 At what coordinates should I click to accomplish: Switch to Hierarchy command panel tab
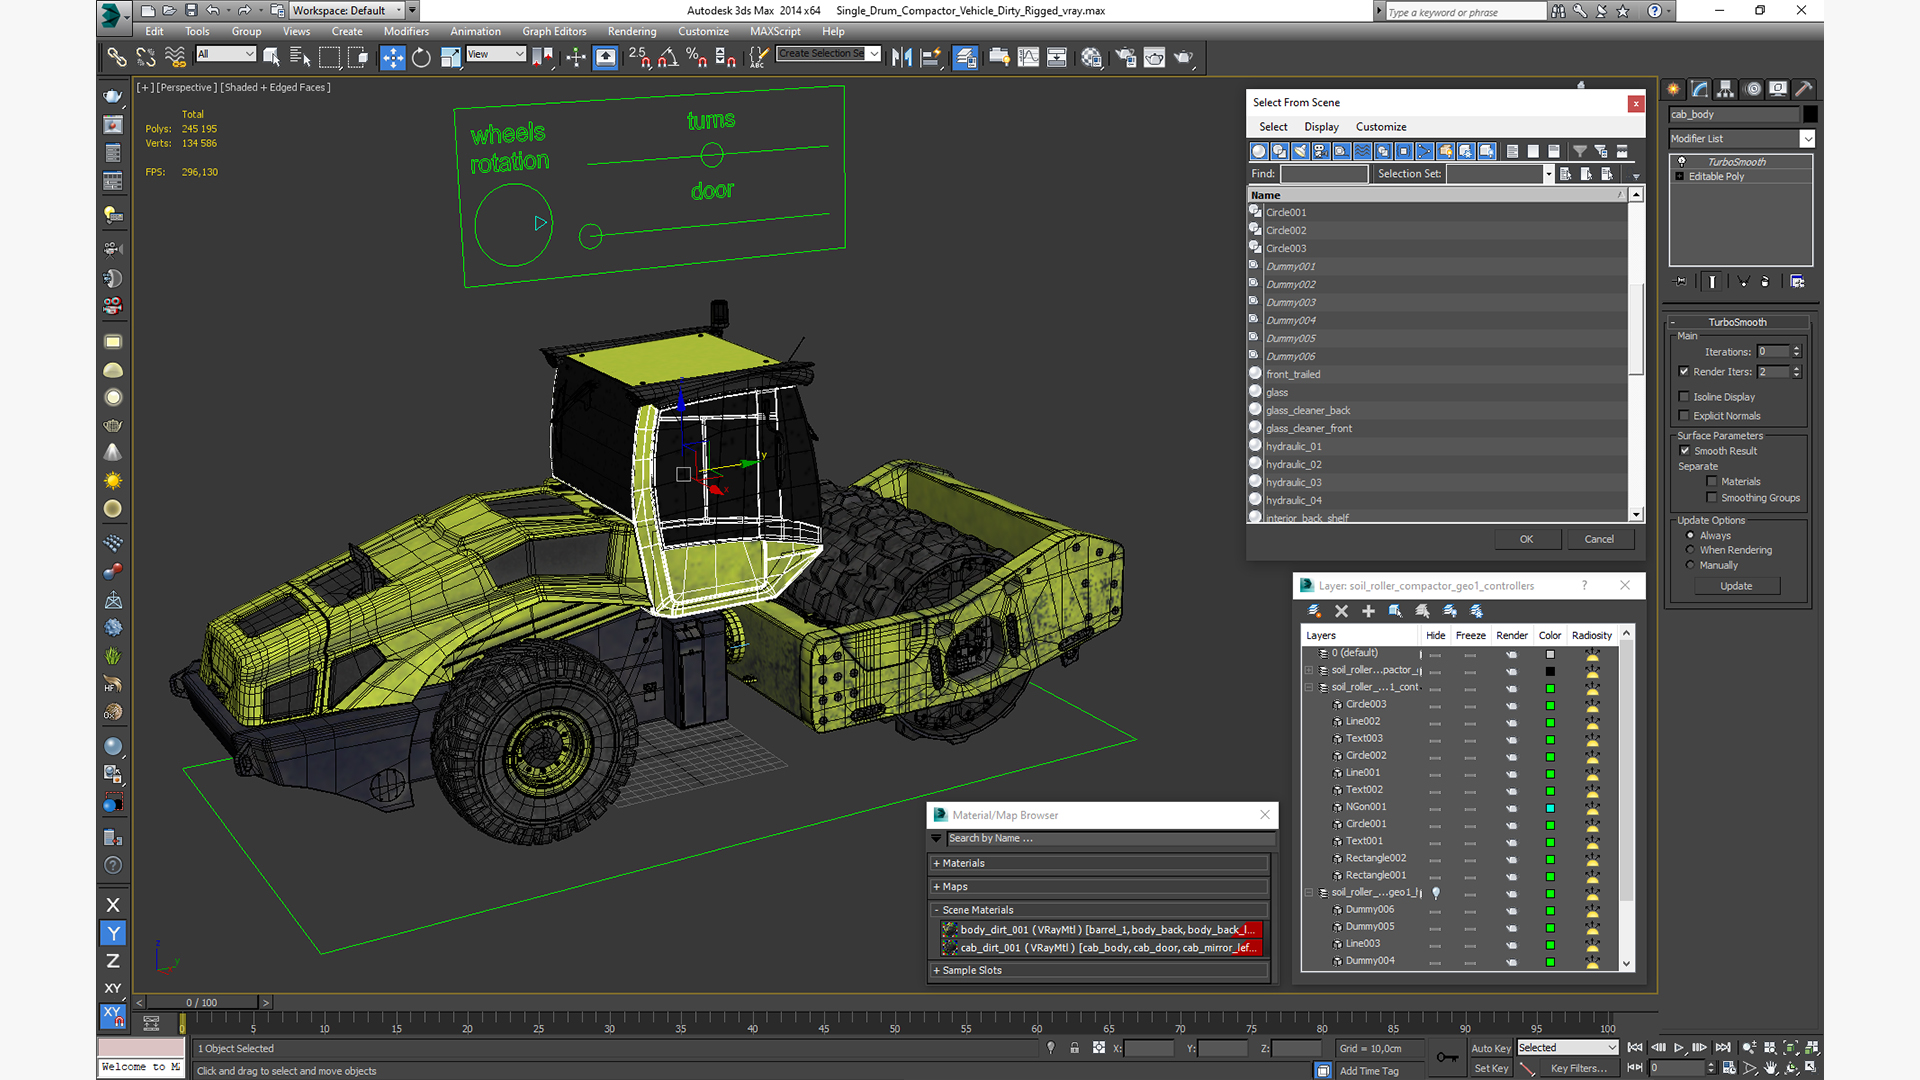coord(1726,89)
